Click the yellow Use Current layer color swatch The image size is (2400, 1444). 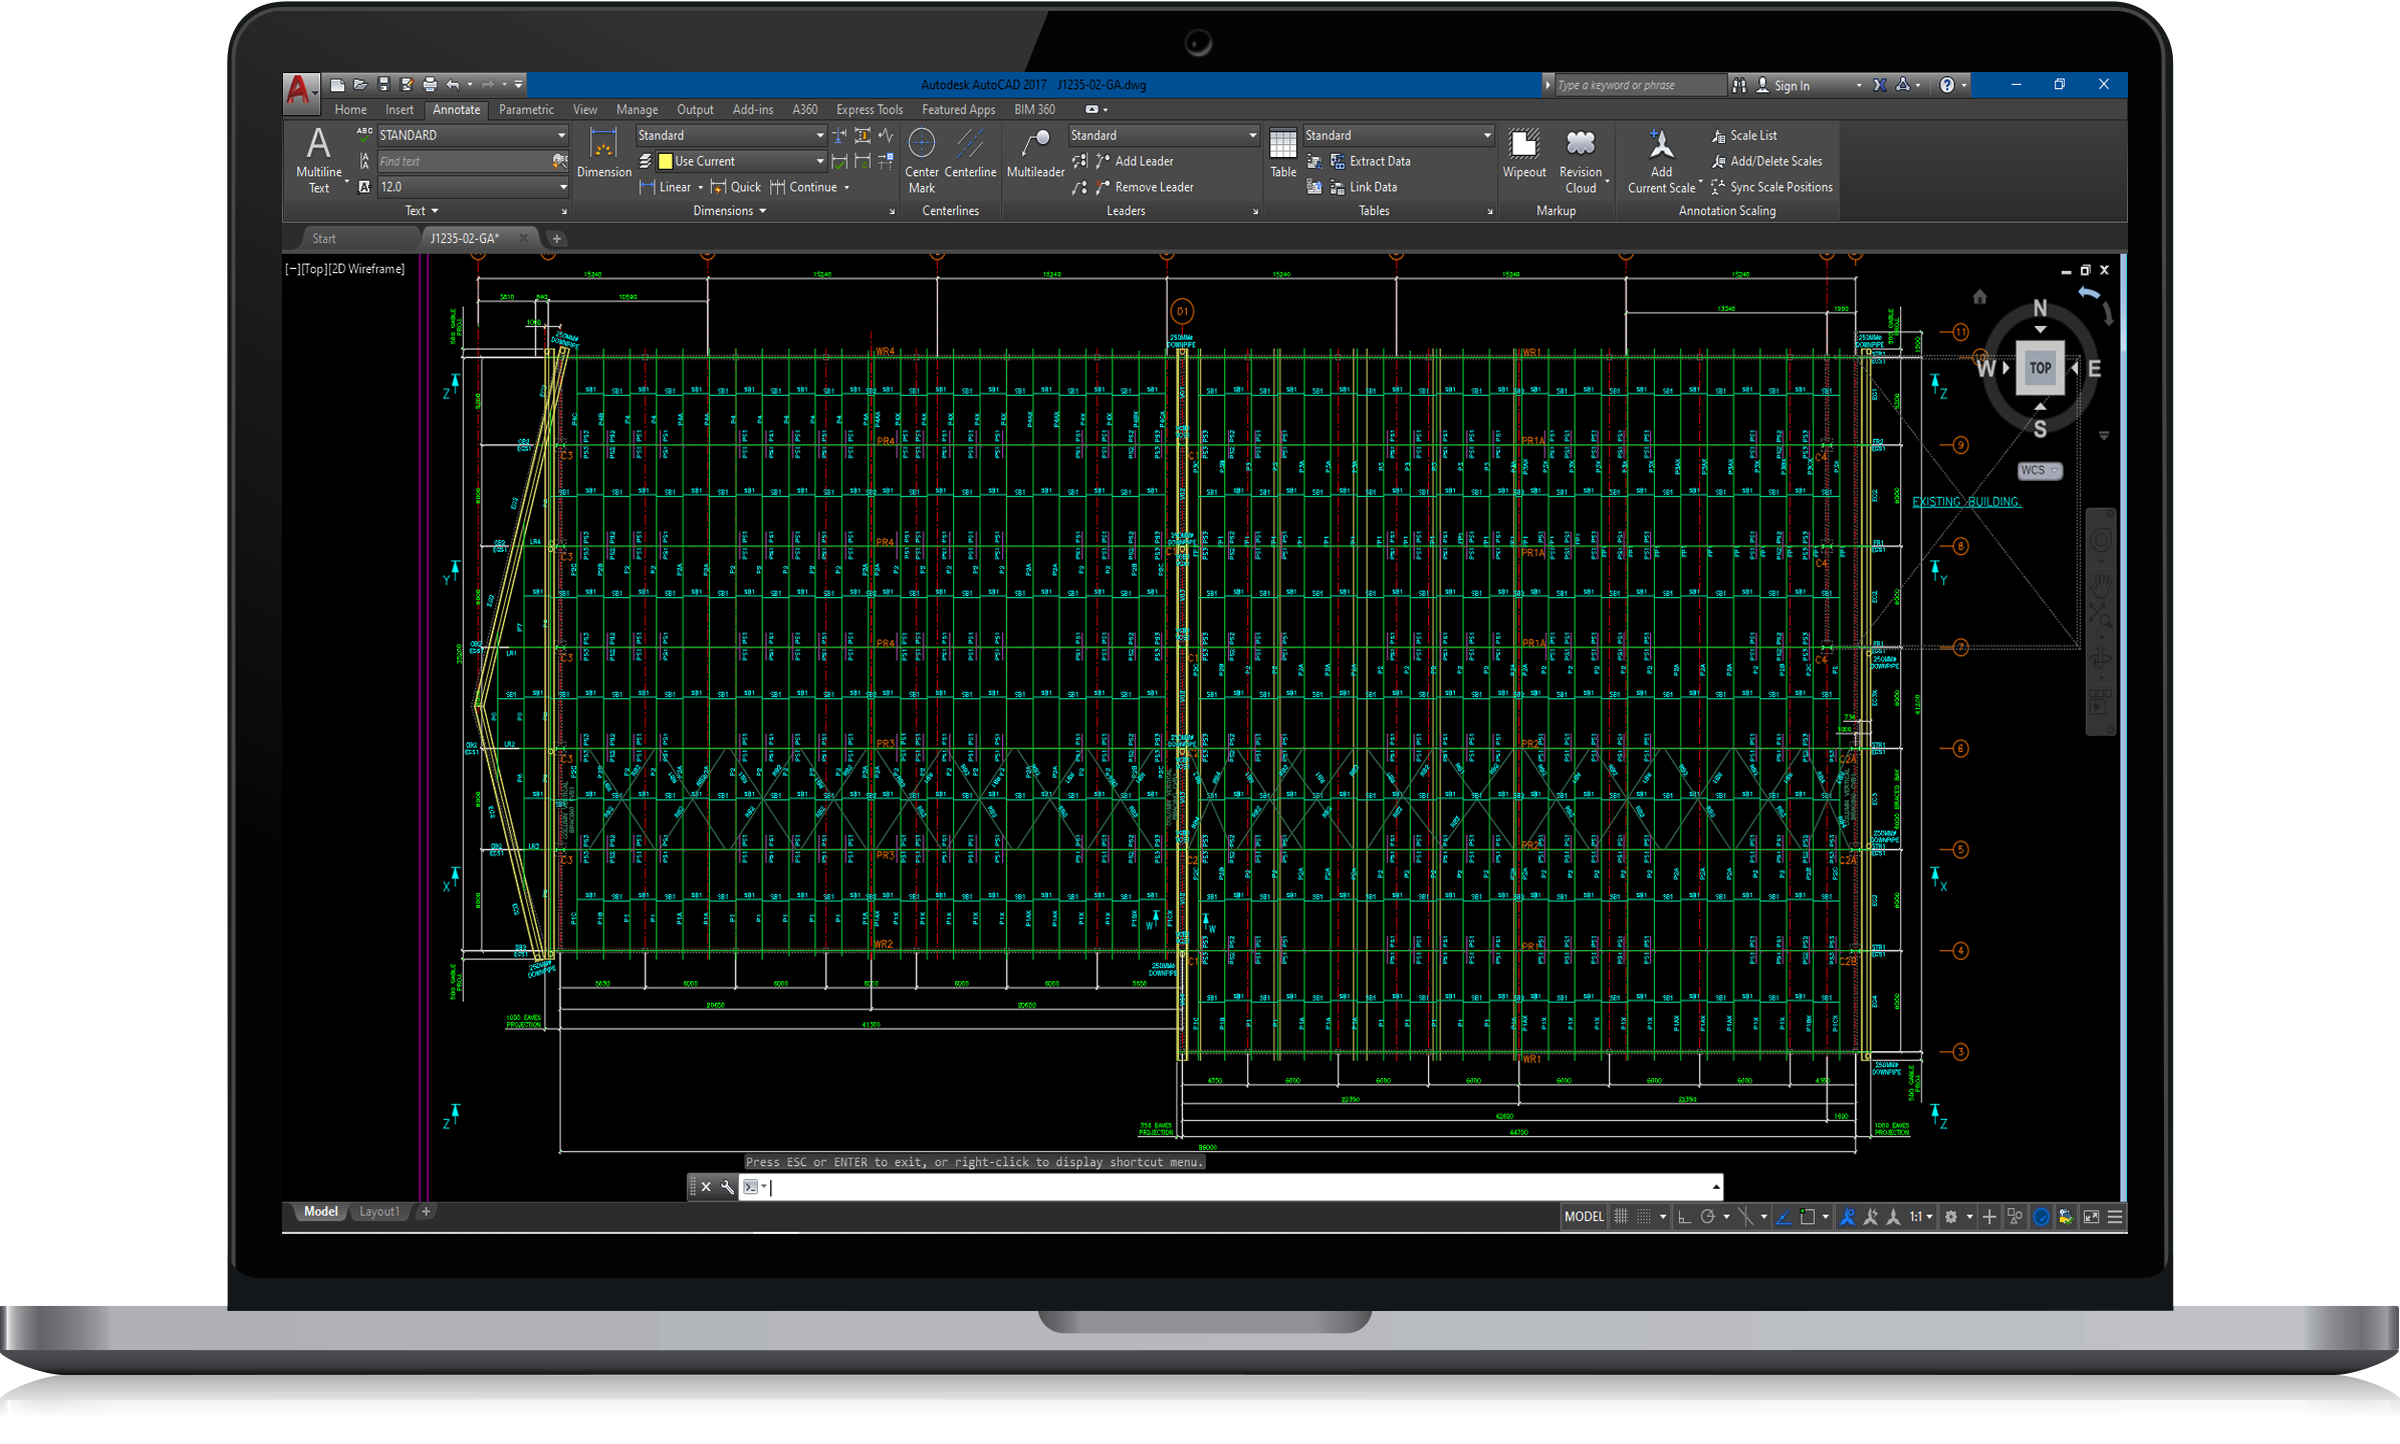coord(665,161)
